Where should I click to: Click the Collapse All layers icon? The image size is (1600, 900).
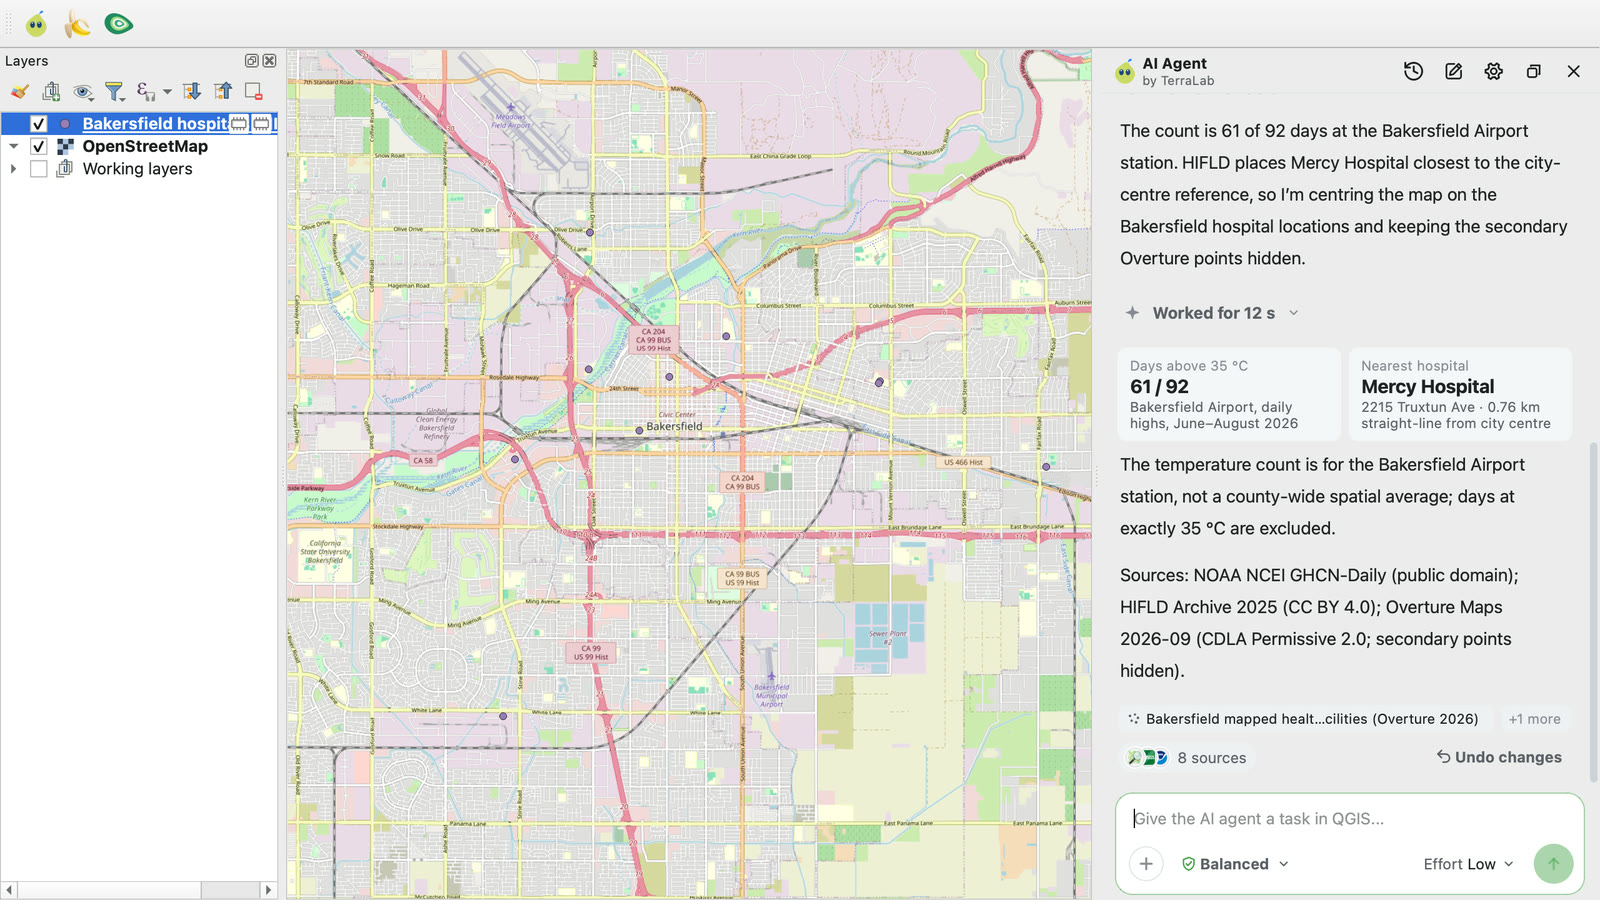(223, 92)
